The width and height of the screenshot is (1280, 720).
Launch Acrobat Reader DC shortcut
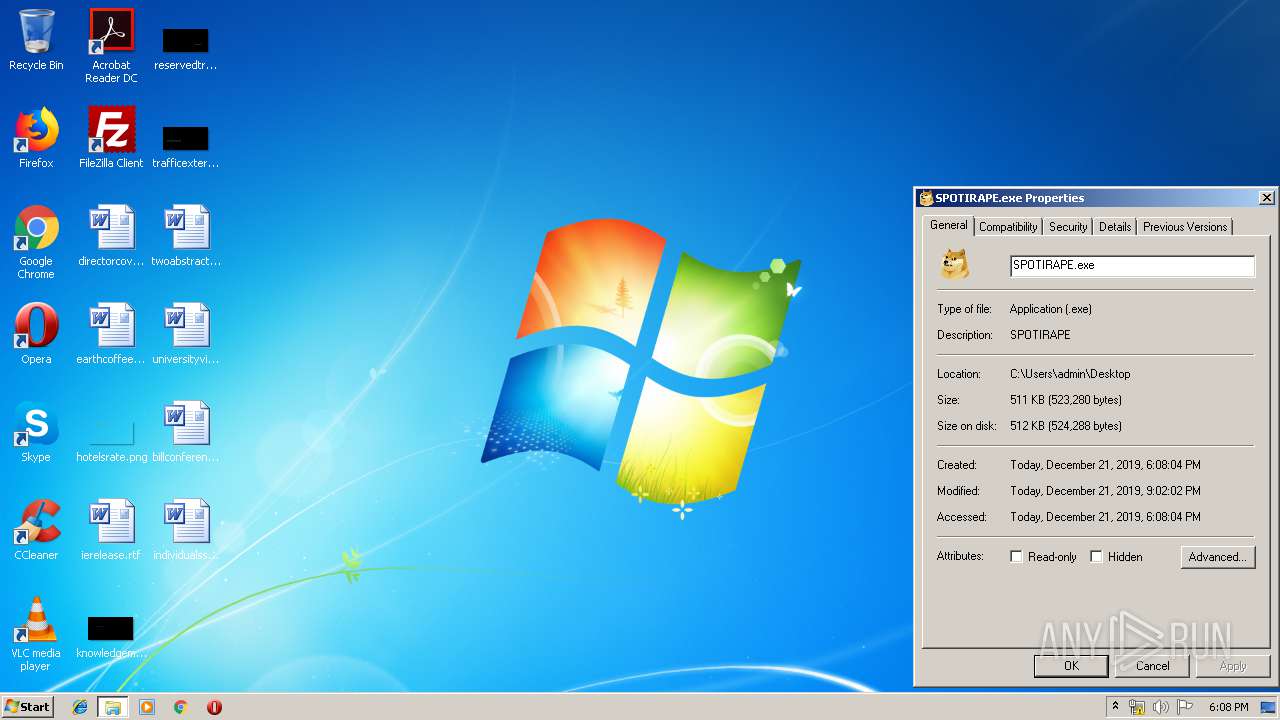(111, 45)
